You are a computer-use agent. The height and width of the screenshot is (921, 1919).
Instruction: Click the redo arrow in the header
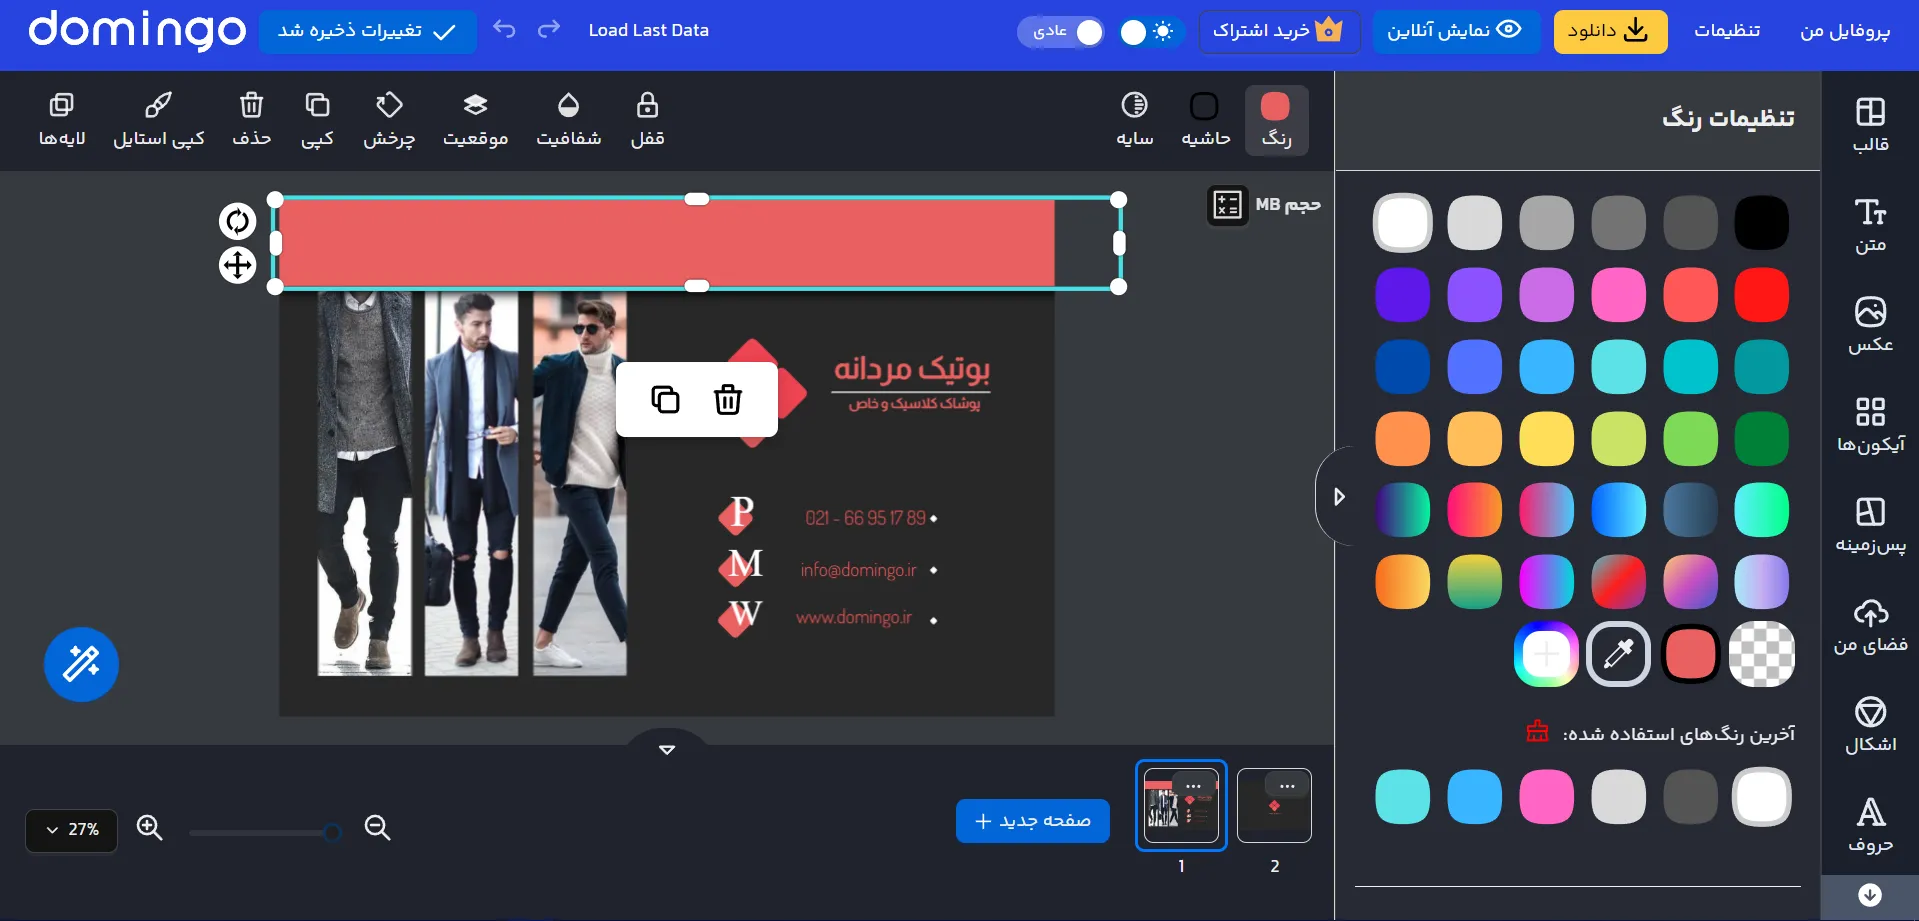tap(549, 30)
